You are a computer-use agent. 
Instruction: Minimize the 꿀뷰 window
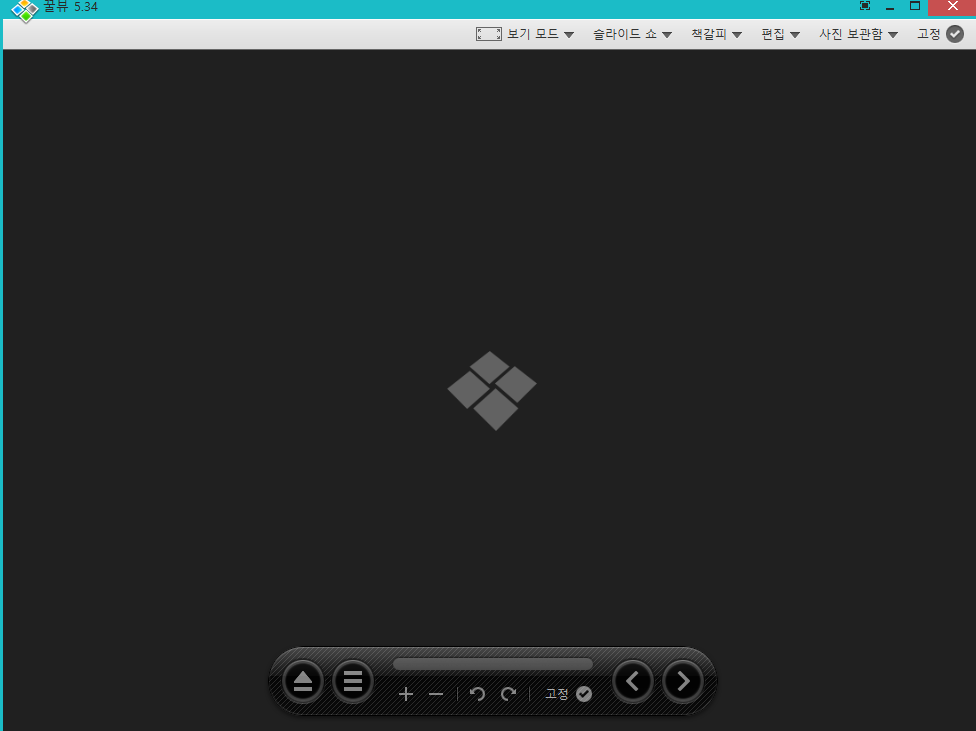(x=889, y=7)
